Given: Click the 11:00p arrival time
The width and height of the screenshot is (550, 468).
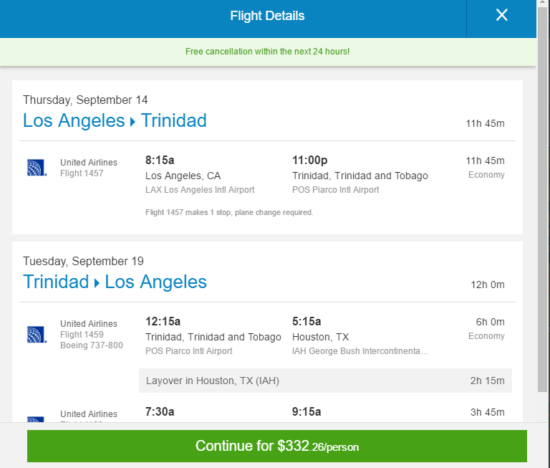Looking at the screenshot, I should (310, 160).
